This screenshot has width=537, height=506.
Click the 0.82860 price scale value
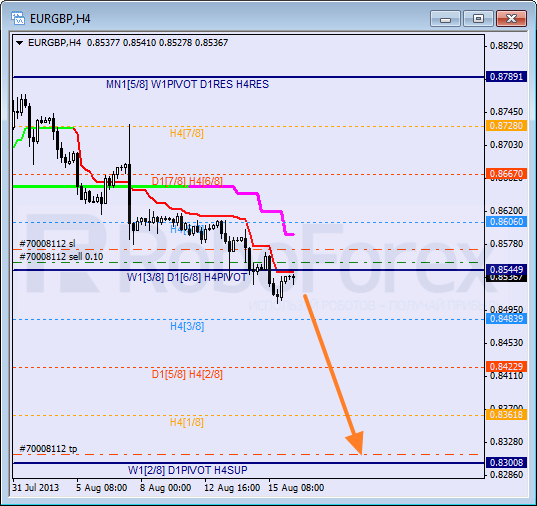(x=507, y=475)
